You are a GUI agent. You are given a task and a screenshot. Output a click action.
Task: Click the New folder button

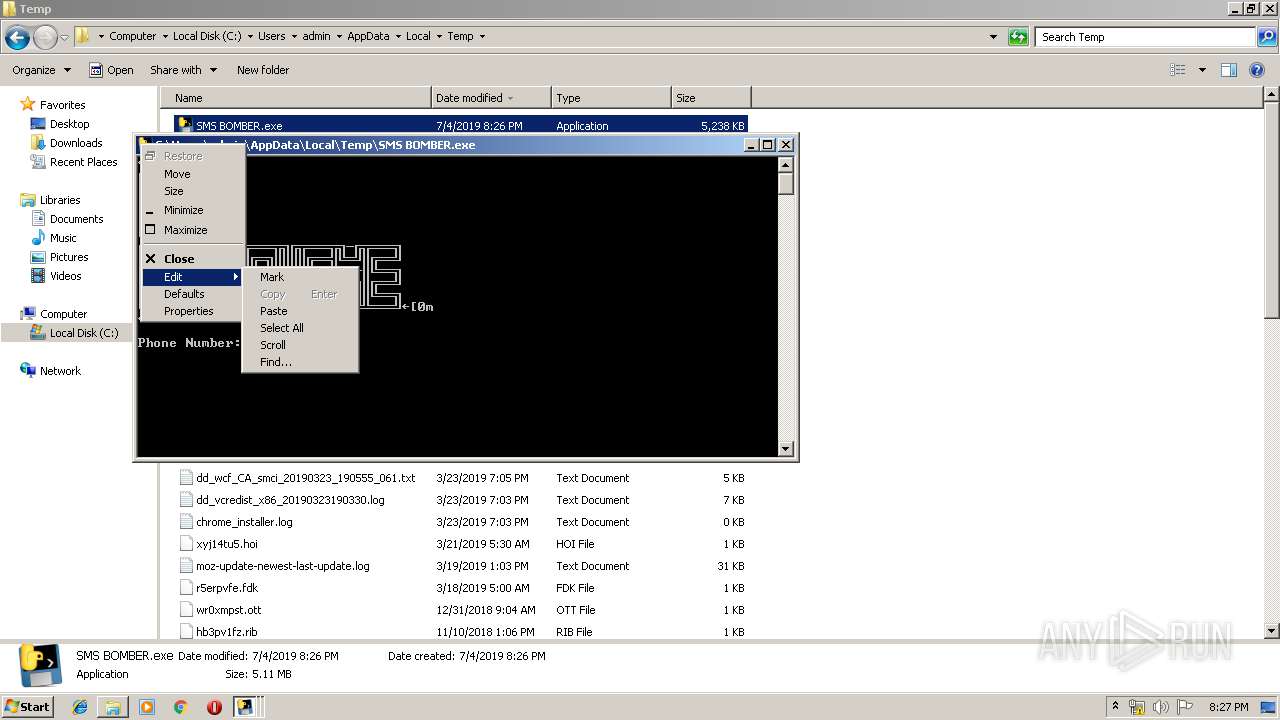(x=263, y=70)
